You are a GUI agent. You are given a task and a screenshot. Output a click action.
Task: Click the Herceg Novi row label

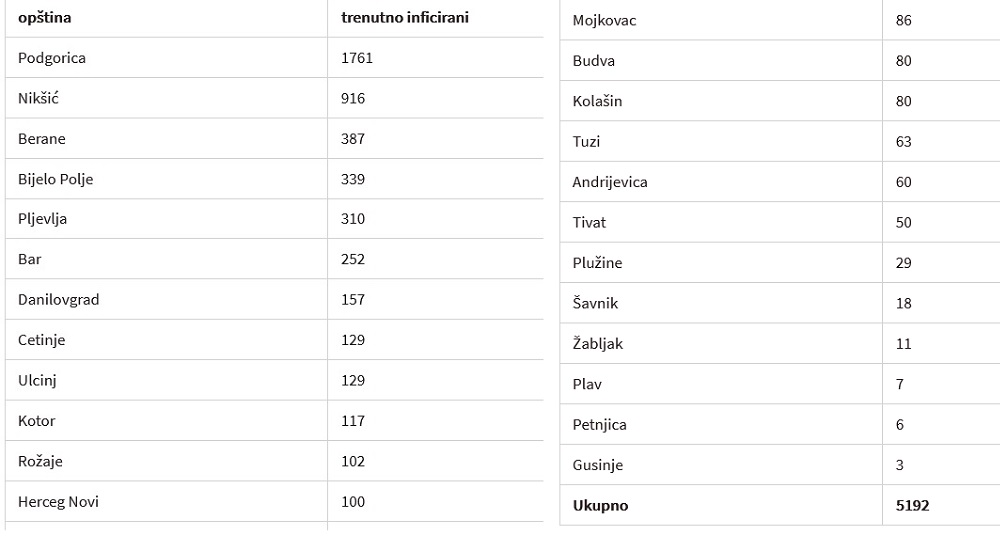point(58,502)
